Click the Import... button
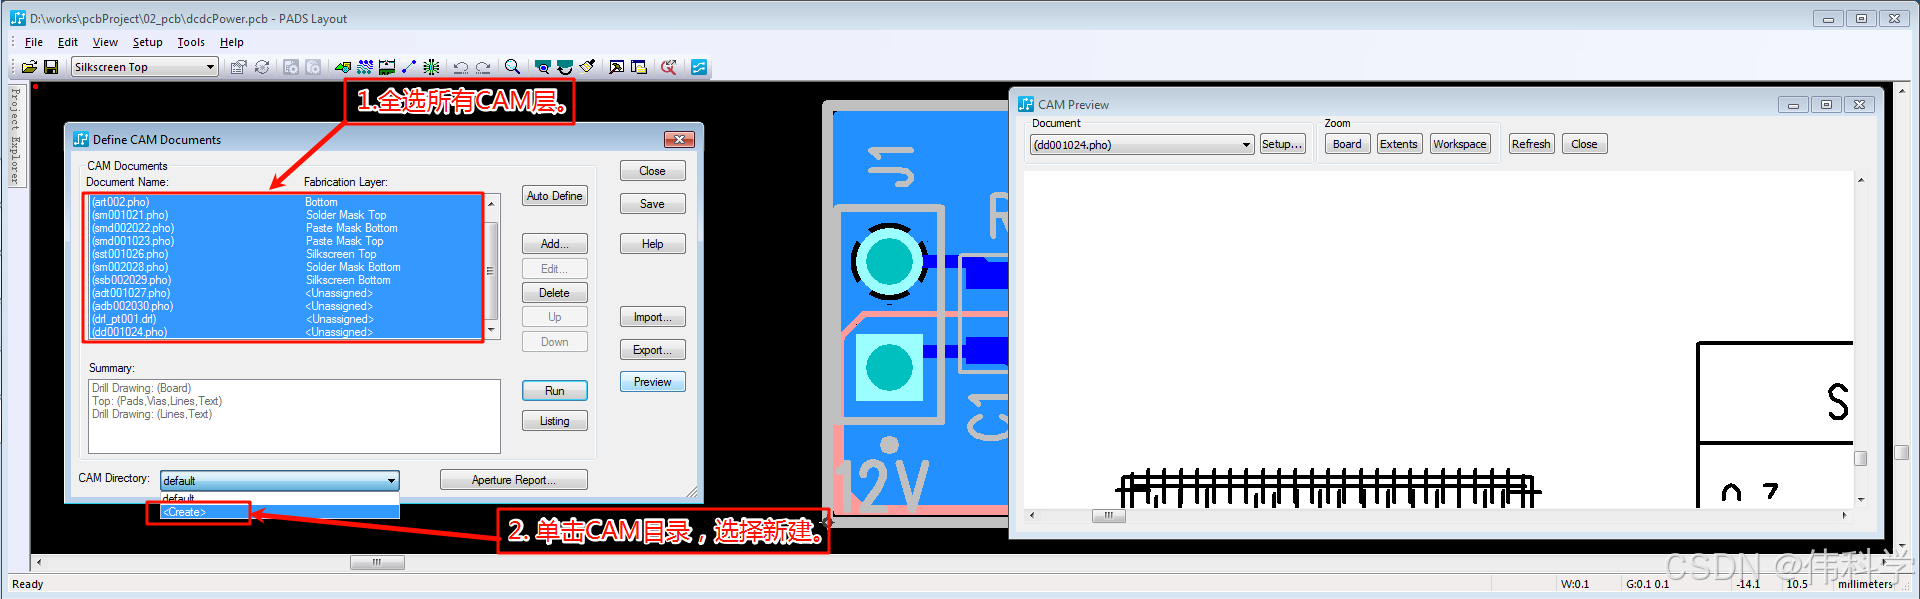This screenshot has height=599, width=1920. pyautogui.click(x=652, y=317)
